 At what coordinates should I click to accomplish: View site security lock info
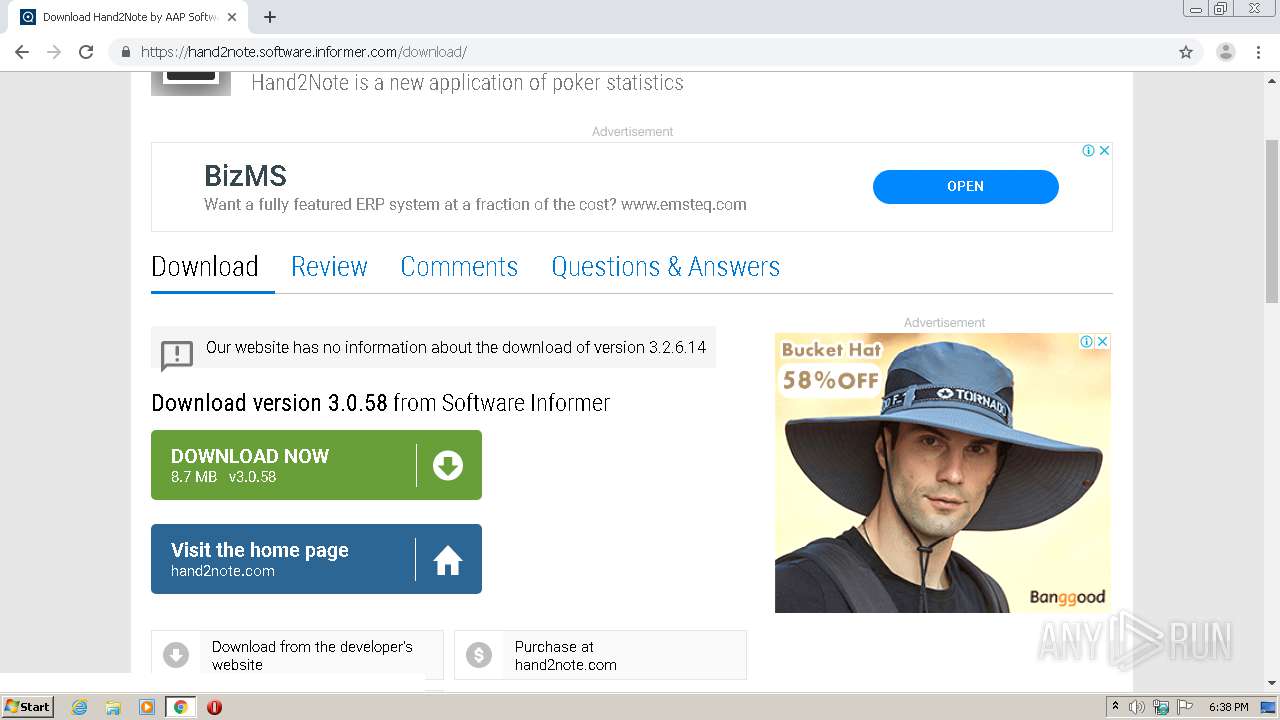[126, 52]
